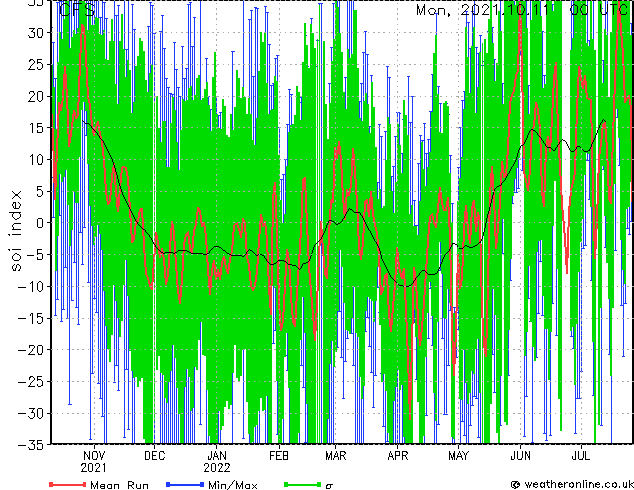Click the 'JUL' x-axis month label
Image resolution: width=634 pixels, height=490 pixels.
click(581, 456)
